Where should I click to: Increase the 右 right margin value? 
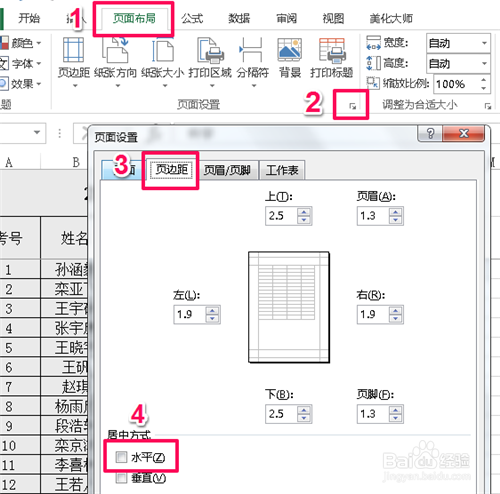pyautogui.click(x=395, y=310)
